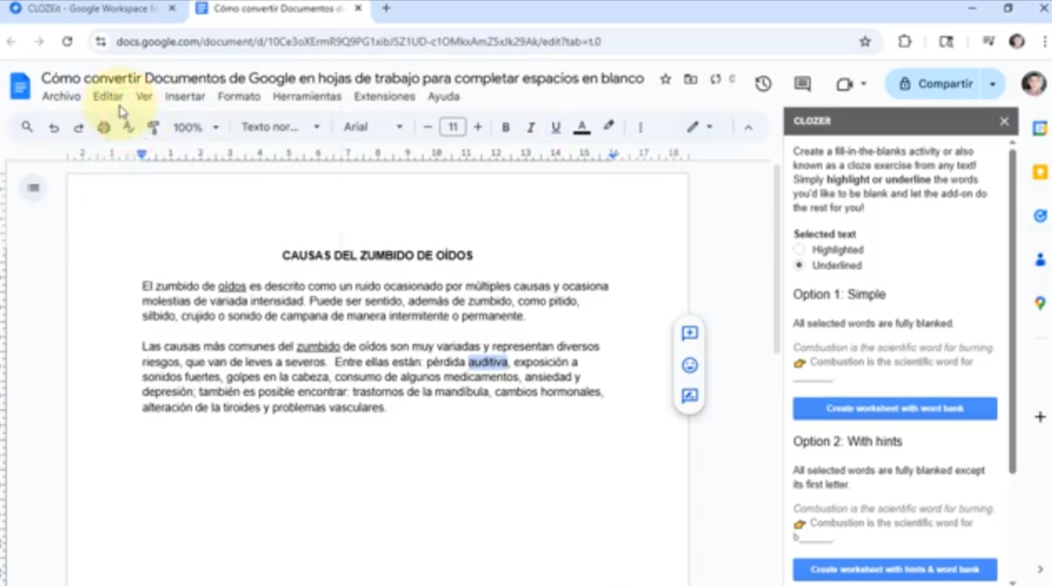Open the Formato menu
This screenshot has height=586, width=1052.
coord(239,97)
